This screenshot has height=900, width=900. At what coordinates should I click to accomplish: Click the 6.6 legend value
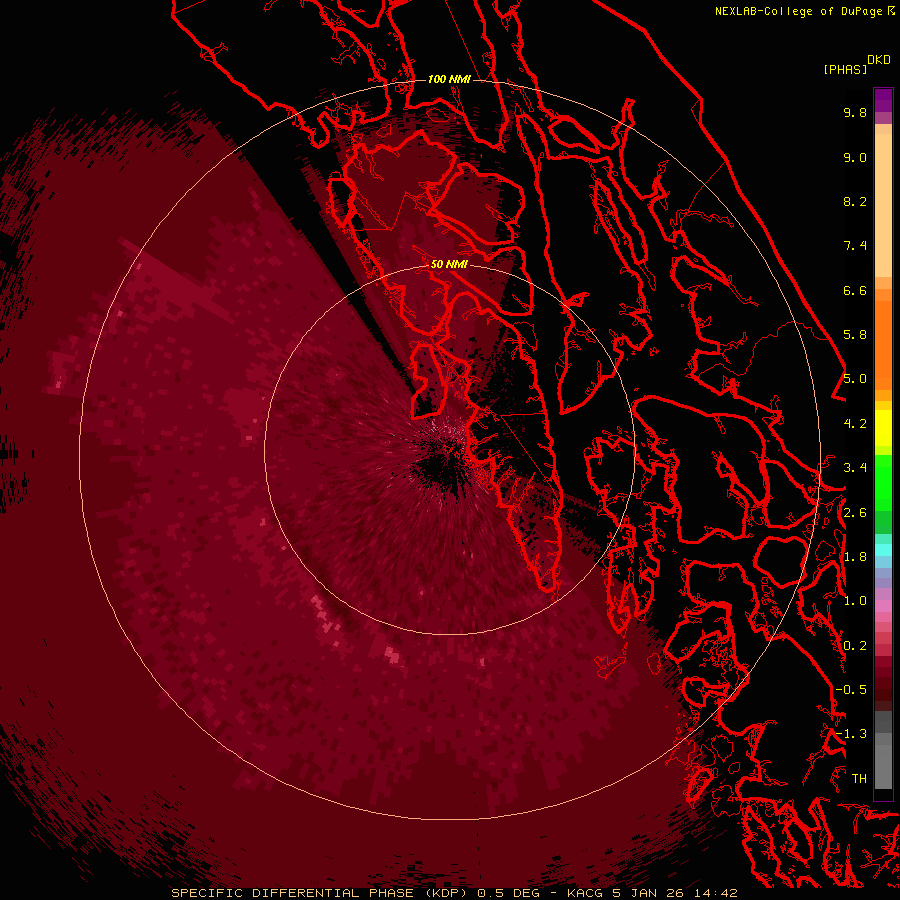(x=855, y=290)
